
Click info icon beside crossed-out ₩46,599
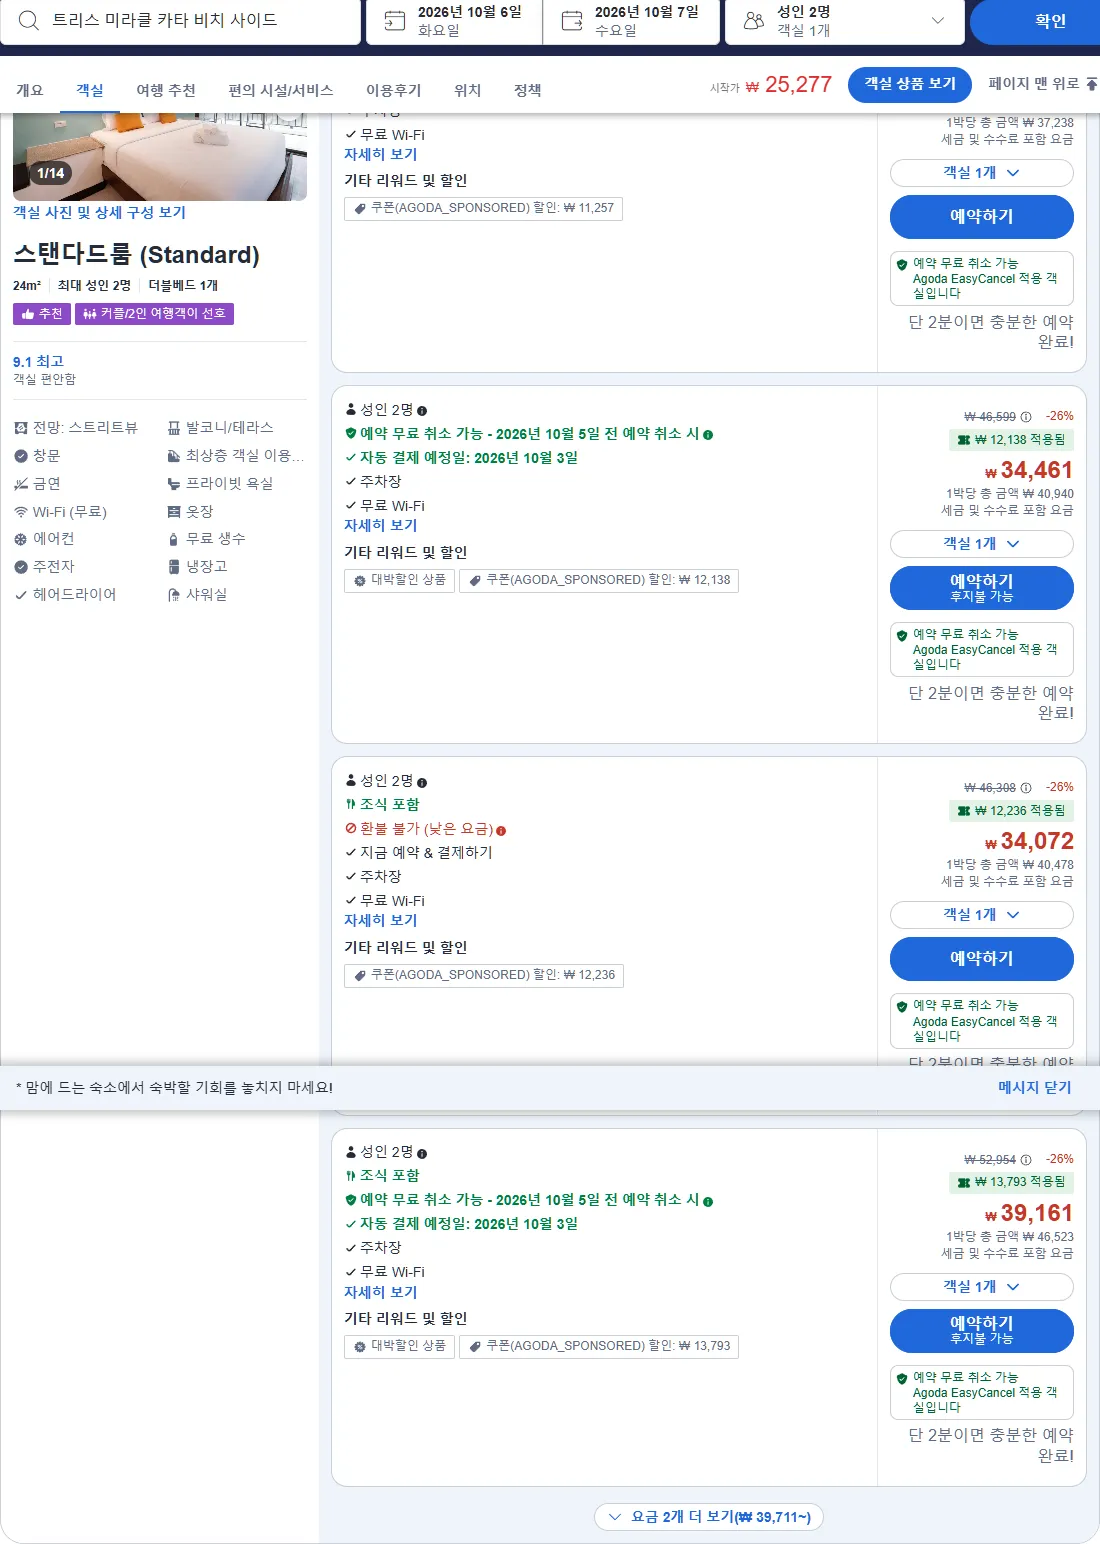coord(1026,417)
